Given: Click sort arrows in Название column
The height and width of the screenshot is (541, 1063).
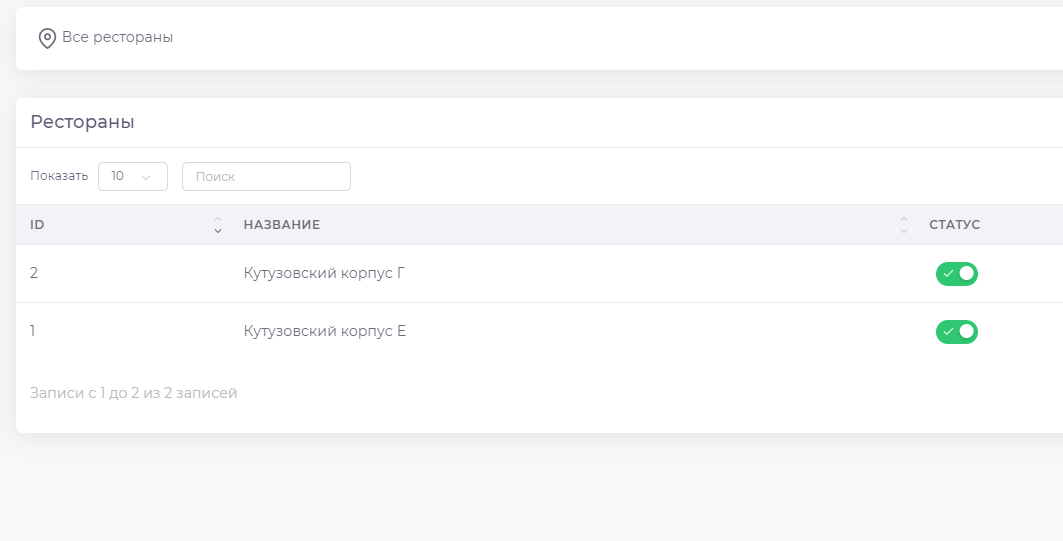Looking at the screenshot, I should coord(903,225).
